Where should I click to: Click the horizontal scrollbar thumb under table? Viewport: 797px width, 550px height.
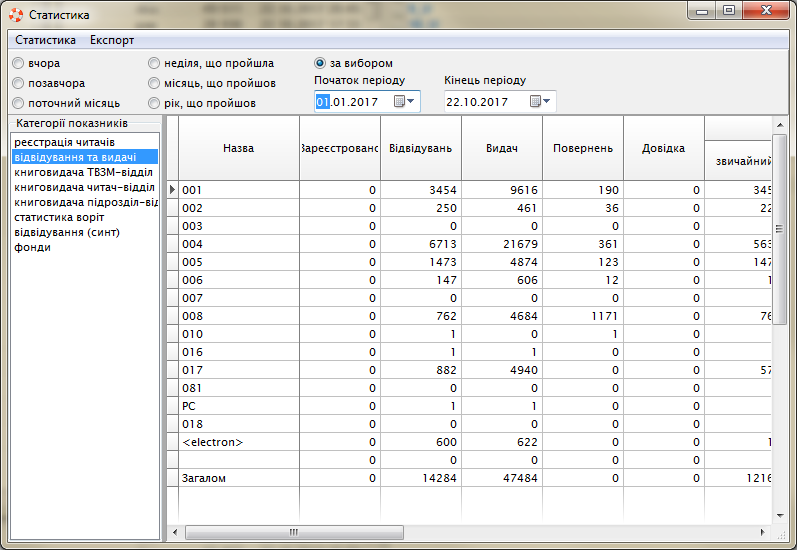(292, 532)
